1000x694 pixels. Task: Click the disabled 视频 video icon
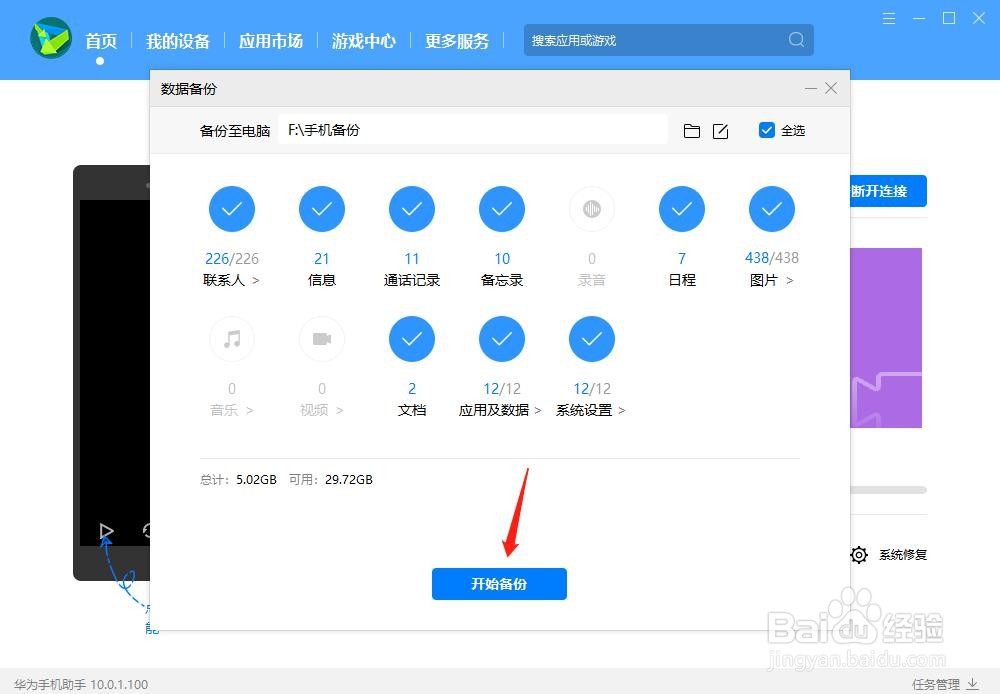322,339
